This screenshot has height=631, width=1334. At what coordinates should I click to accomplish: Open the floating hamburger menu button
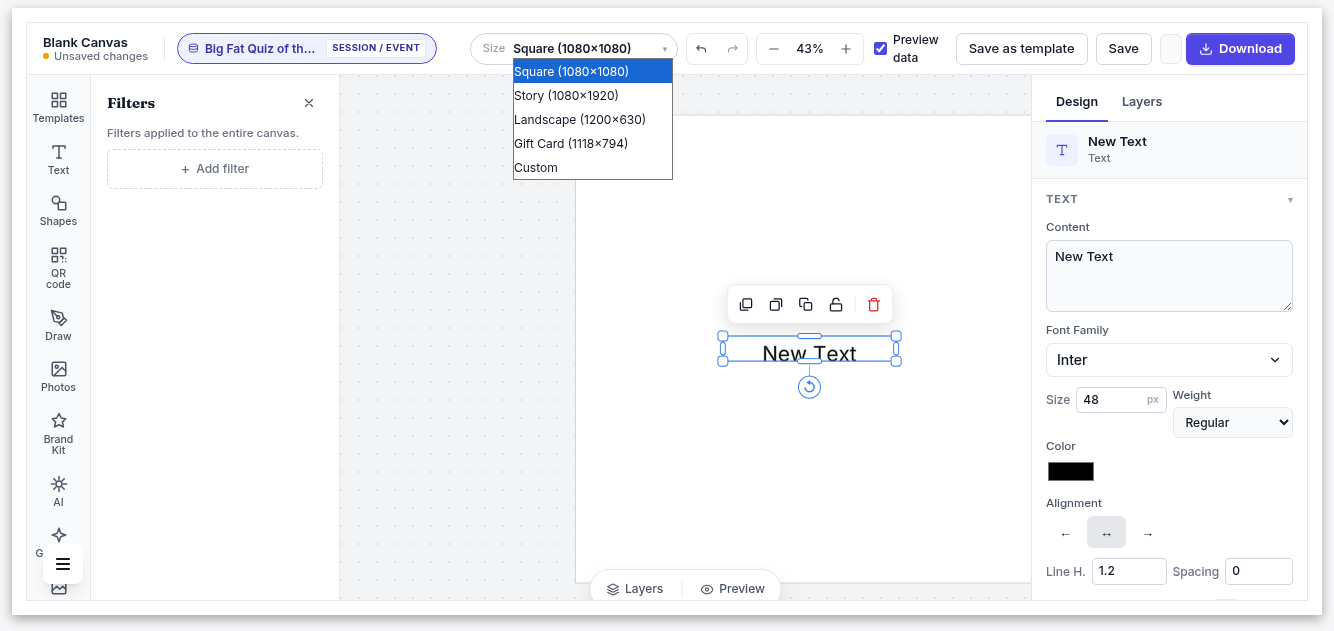[63, 564]
